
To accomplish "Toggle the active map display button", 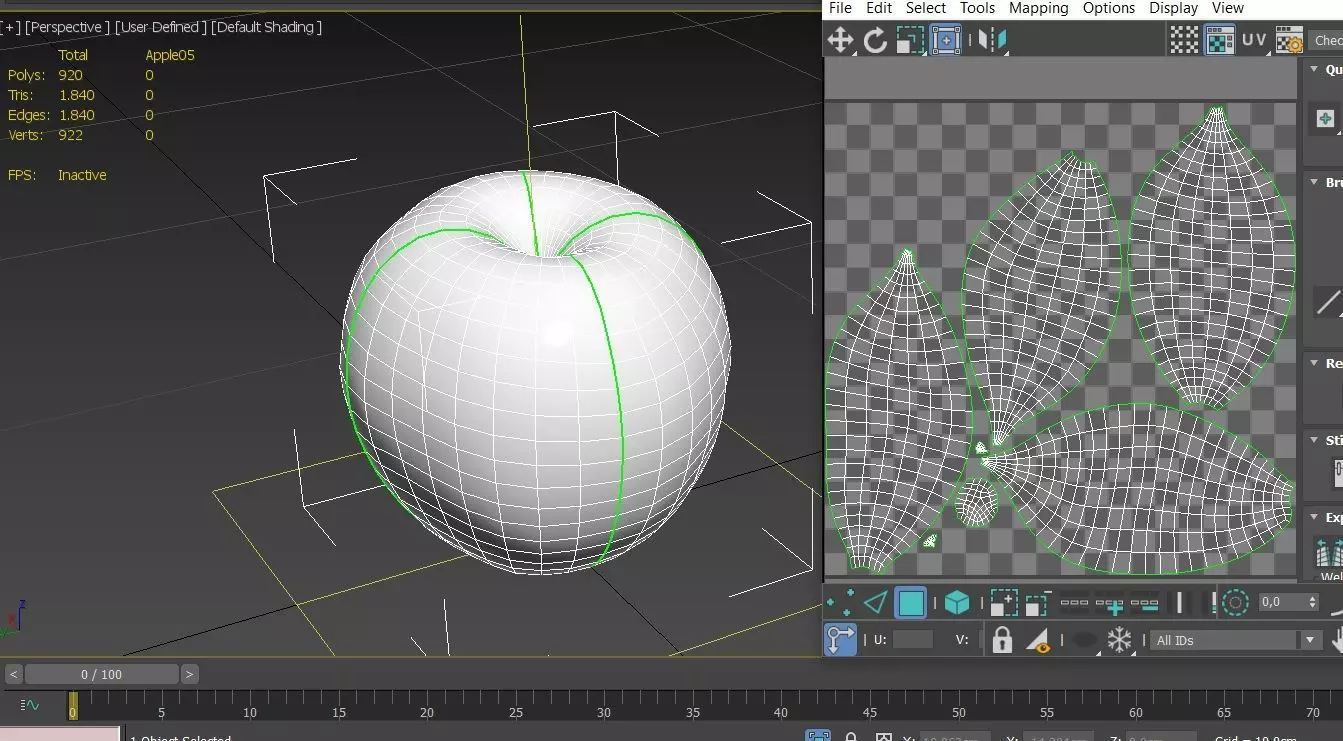I will 1220,40.
